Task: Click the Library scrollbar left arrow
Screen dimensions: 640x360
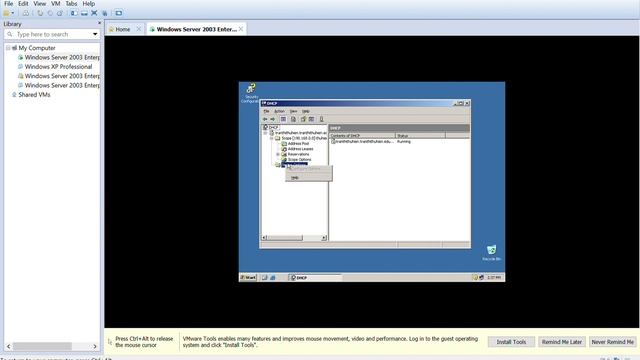Action: (8, 346)
